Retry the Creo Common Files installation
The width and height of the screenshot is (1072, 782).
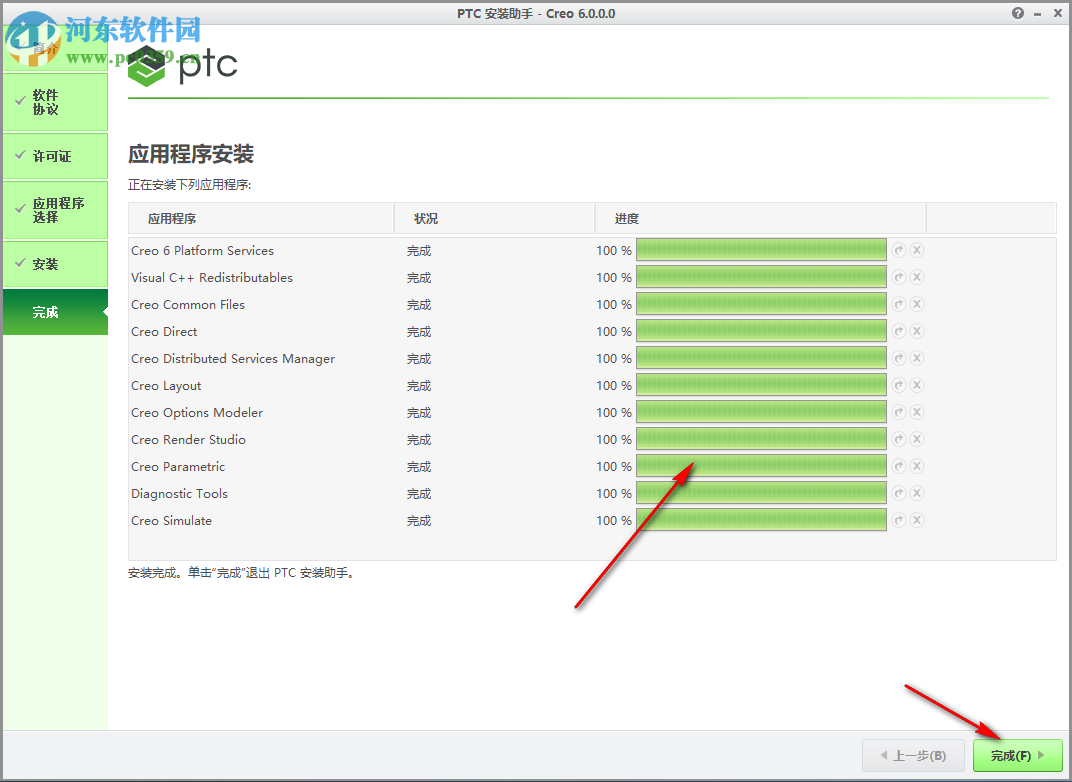click(x=898, y=304)
